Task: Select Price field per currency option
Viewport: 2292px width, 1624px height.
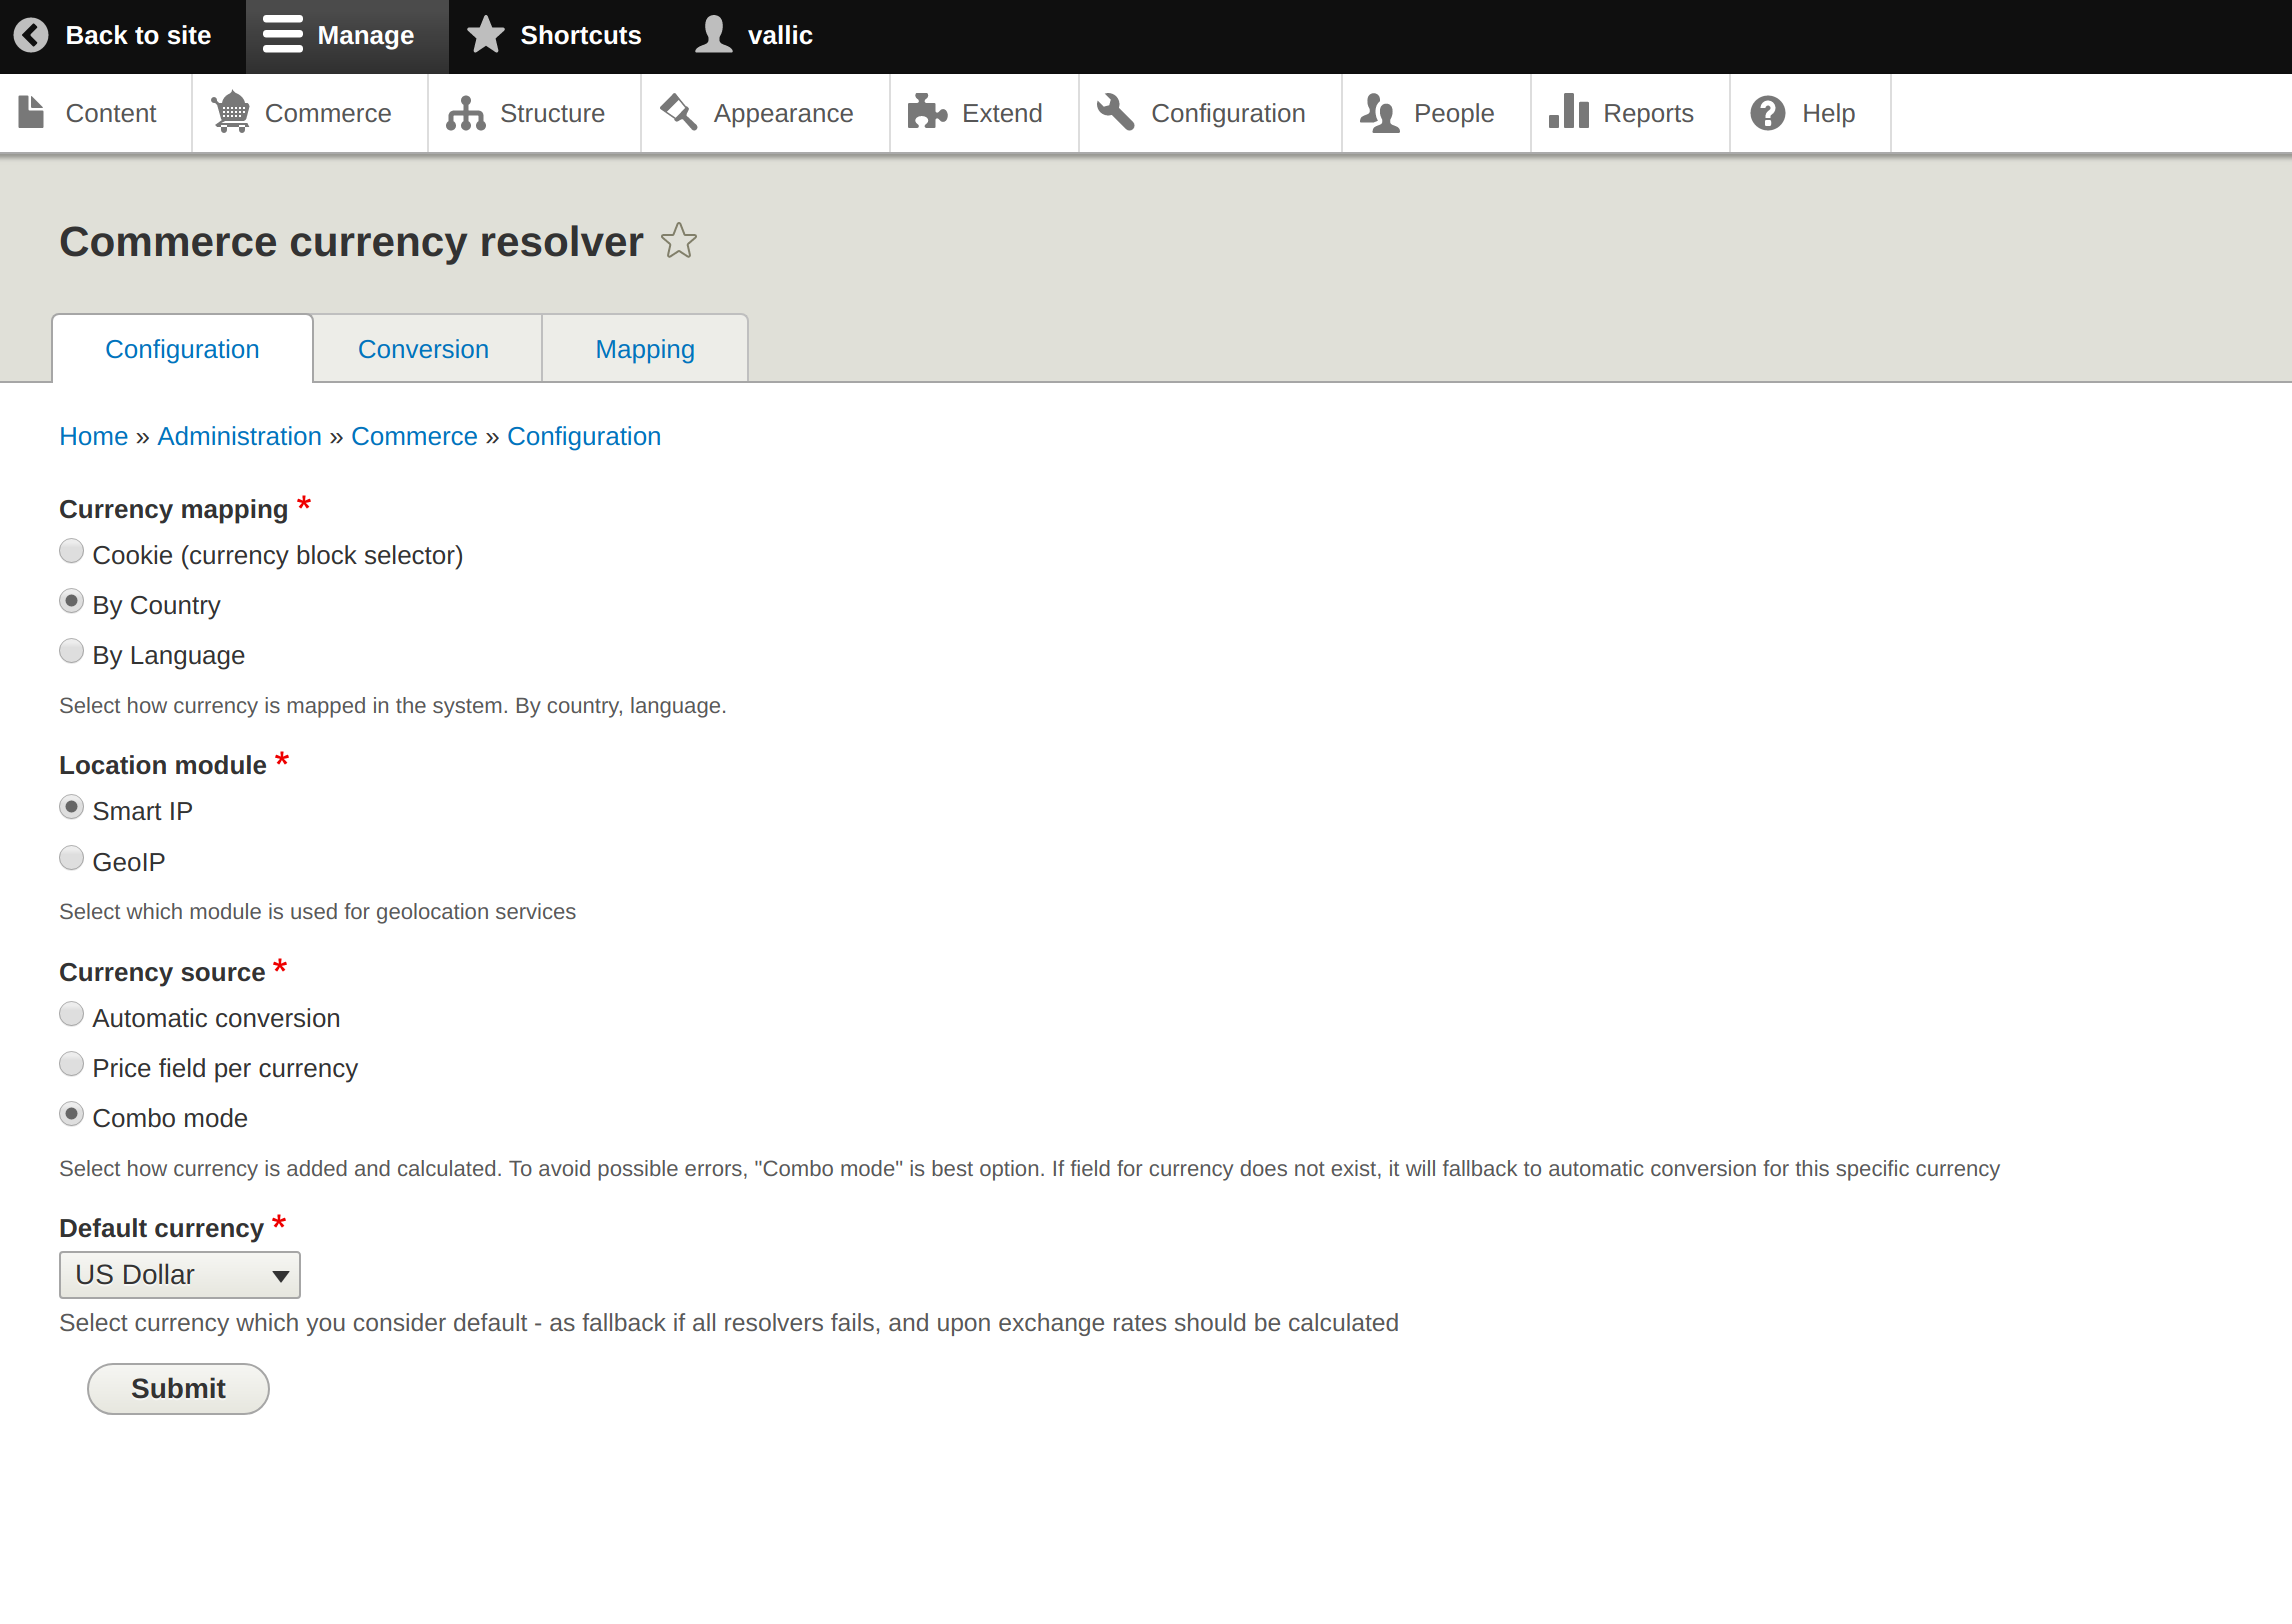Action: tap(71, 1064)
